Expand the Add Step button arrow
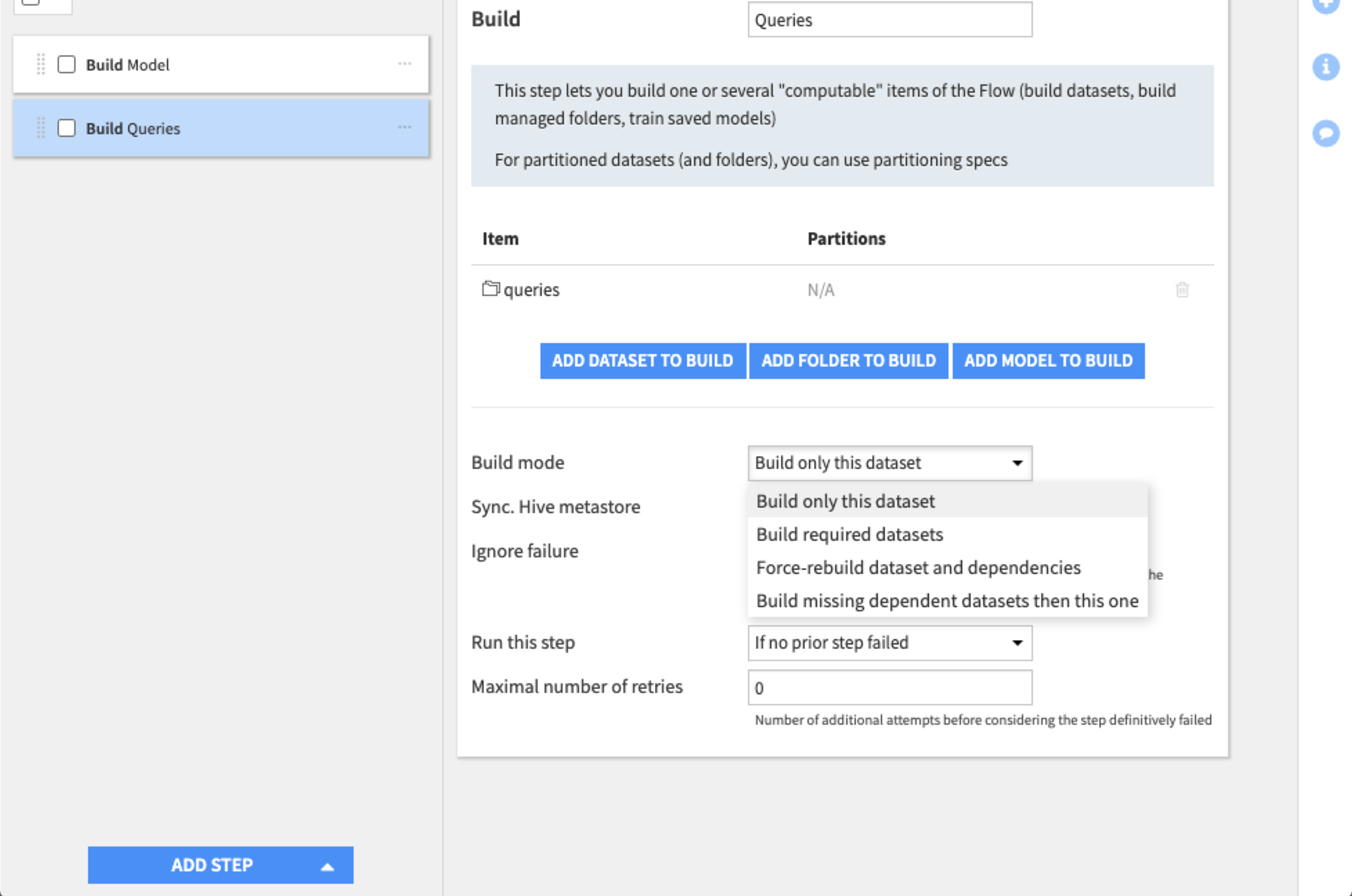Image resolution: width=1352 pixels, height=896 pixels. click(327, 866)
